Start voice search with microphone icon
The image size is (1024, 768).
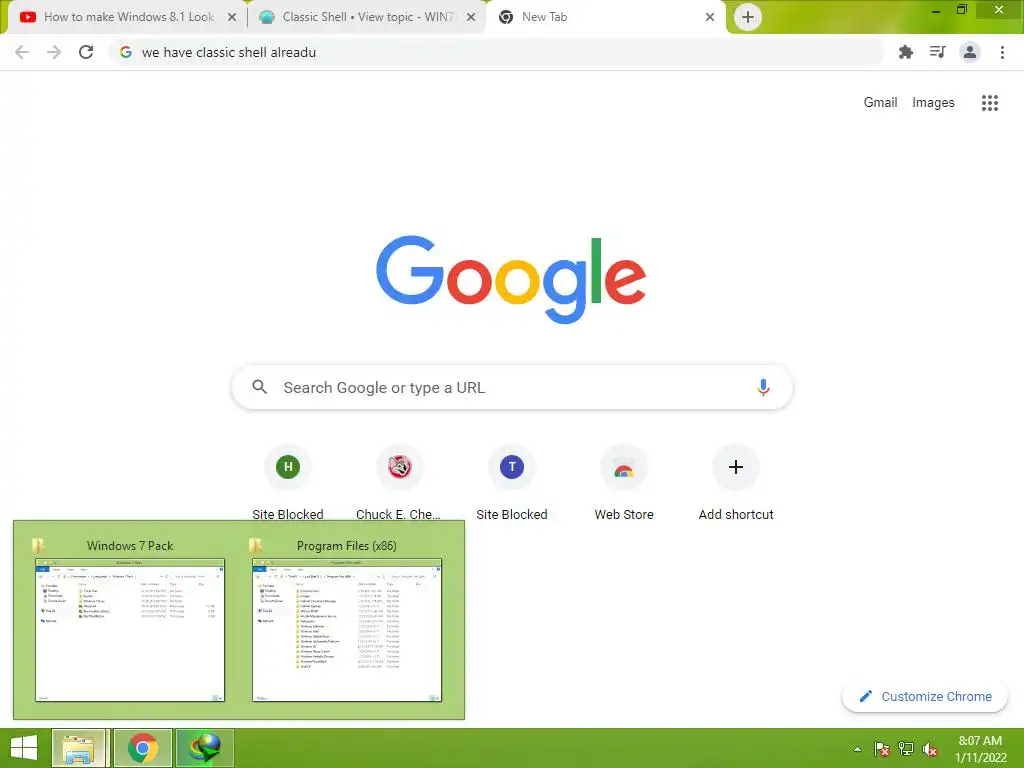point(763,387)
